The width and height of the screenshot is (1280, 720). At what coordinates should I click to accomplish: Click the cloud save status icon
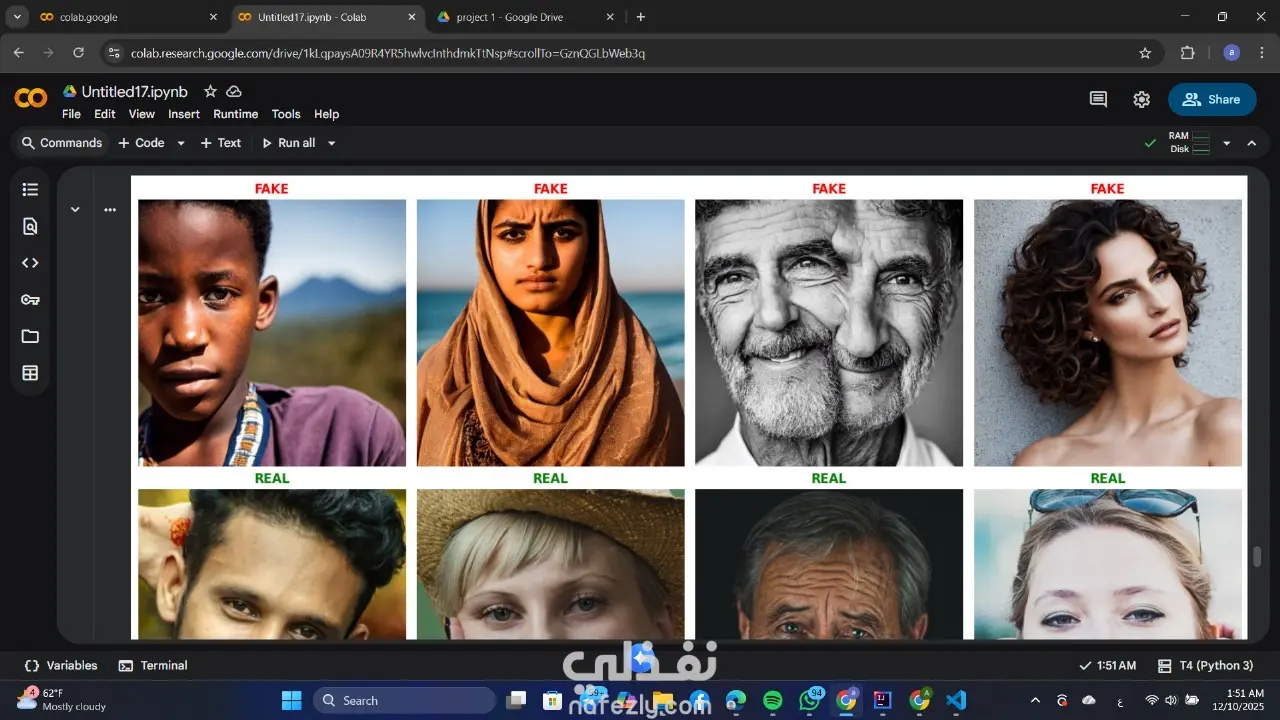click(x=234, y=91)
